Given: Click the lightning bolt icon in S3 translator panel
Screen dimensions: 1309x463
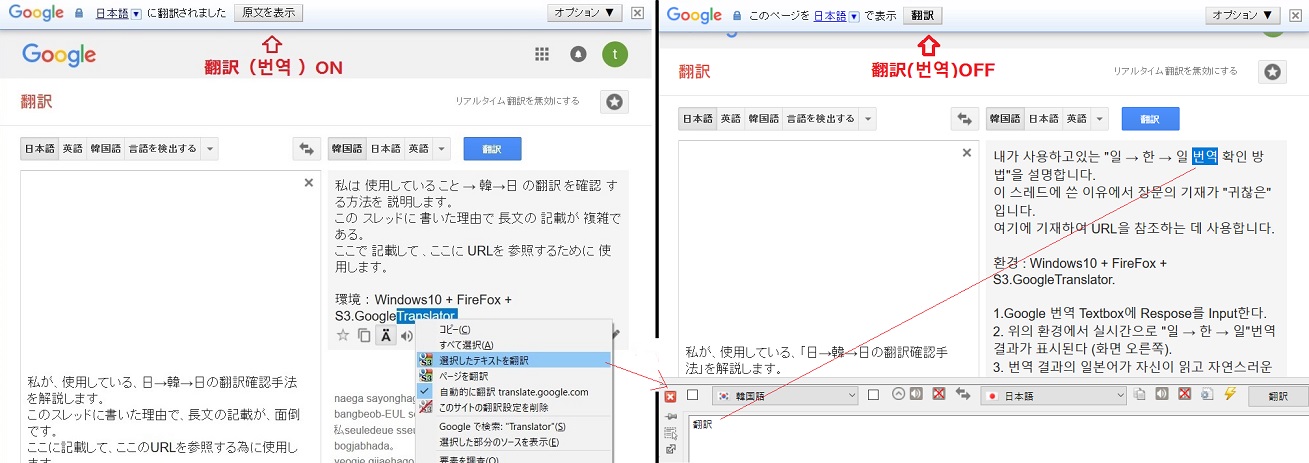Looking at the screenshot, I should (1229, 394).
